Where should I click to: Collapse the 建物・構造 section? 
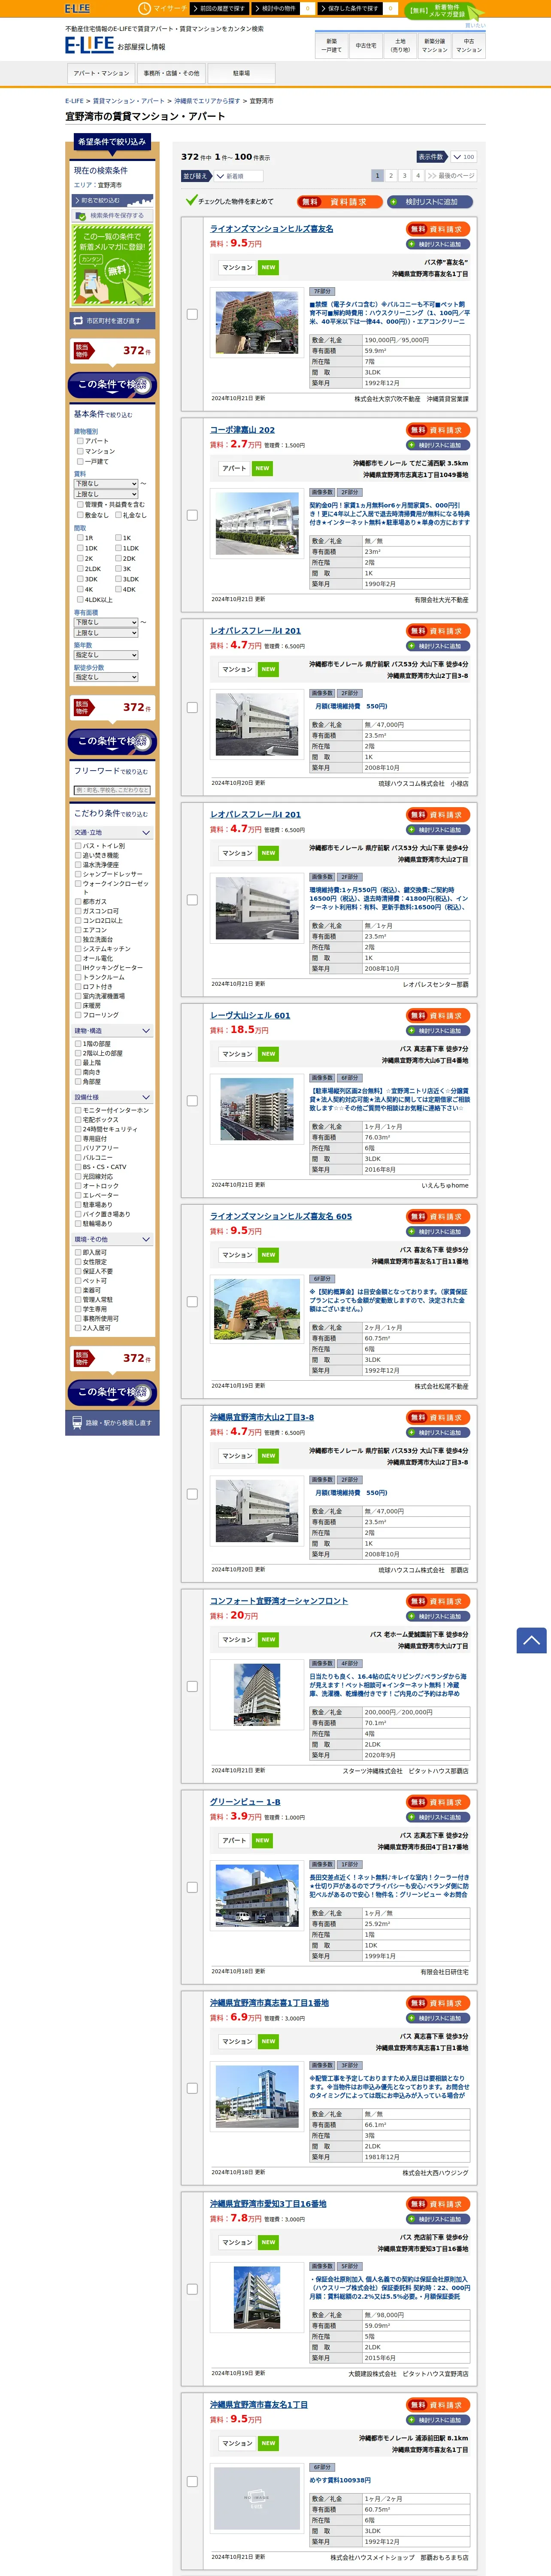click(x=112, y=1030)
